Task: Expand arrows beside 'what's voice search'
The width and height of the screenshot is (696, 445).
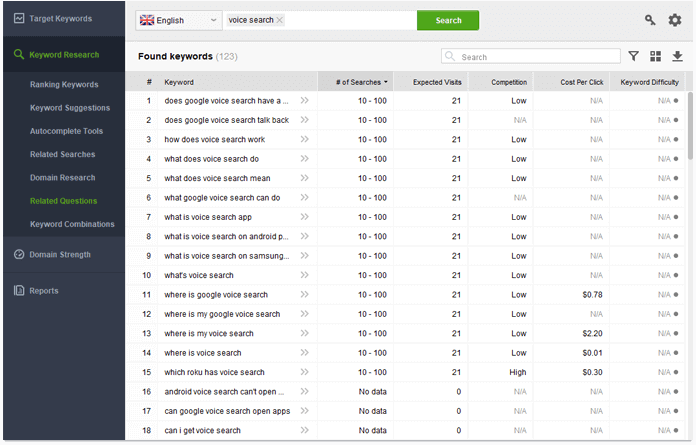Action: click(x=304, y=275)
